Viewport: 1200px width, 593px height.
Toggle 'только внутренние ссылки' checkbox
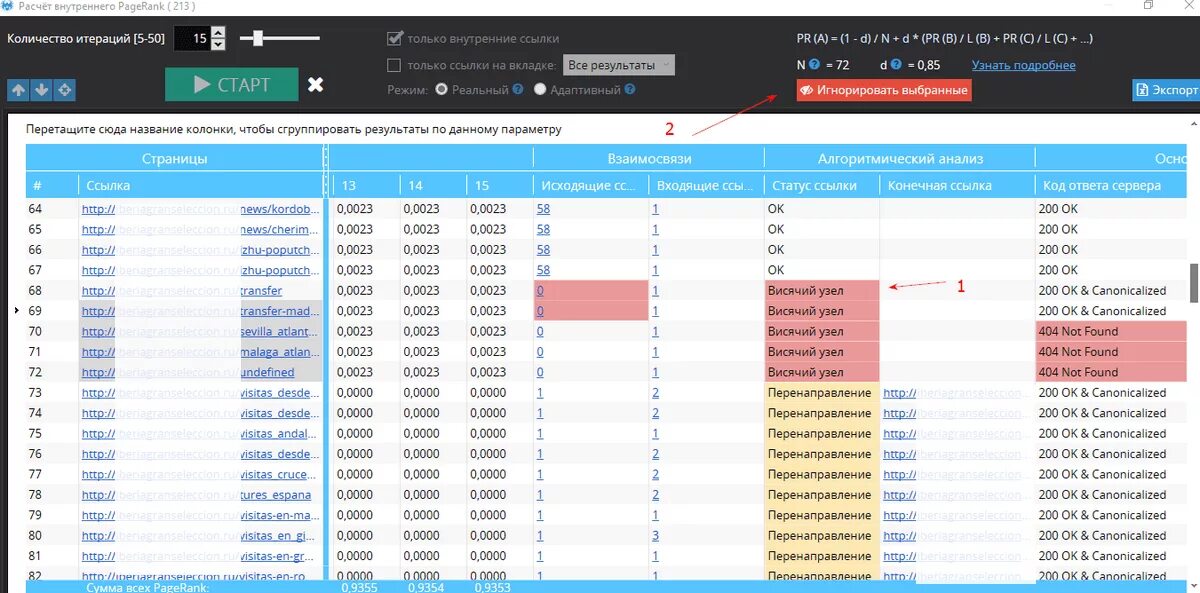pos(394,39)
